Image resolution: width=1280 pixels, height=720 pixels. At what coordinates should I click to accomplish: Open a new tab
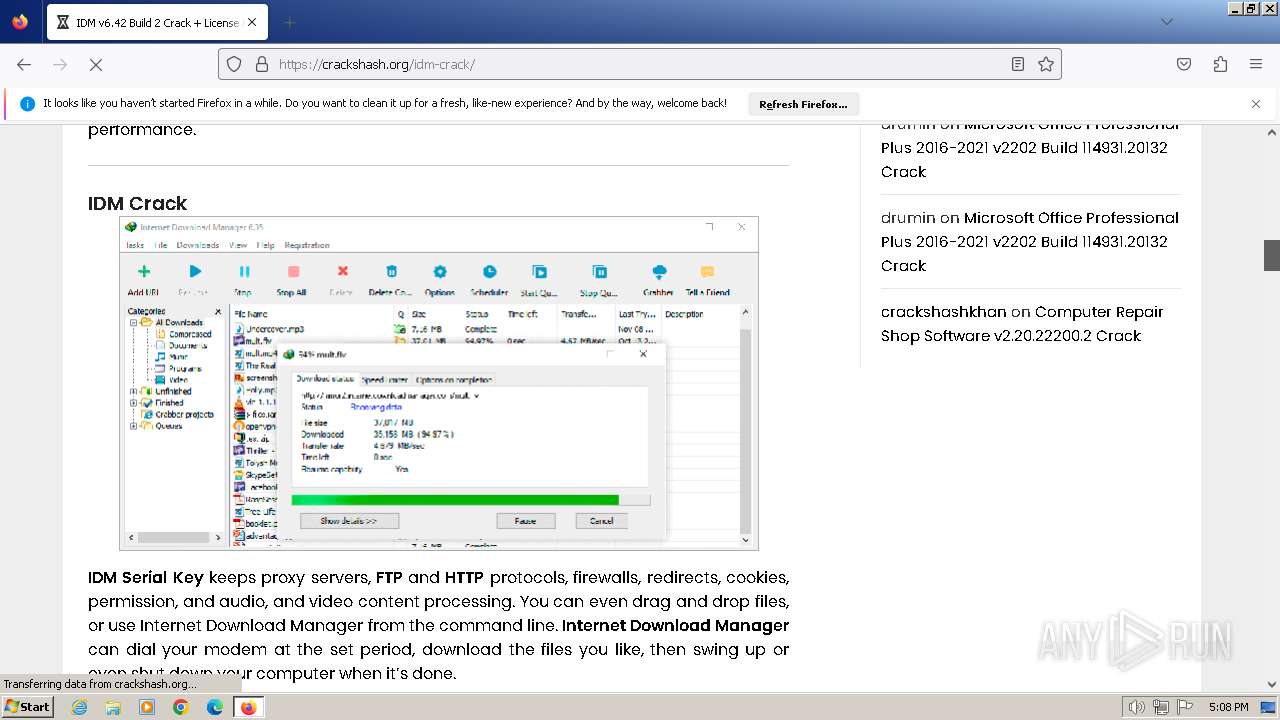tap(289, 22)
